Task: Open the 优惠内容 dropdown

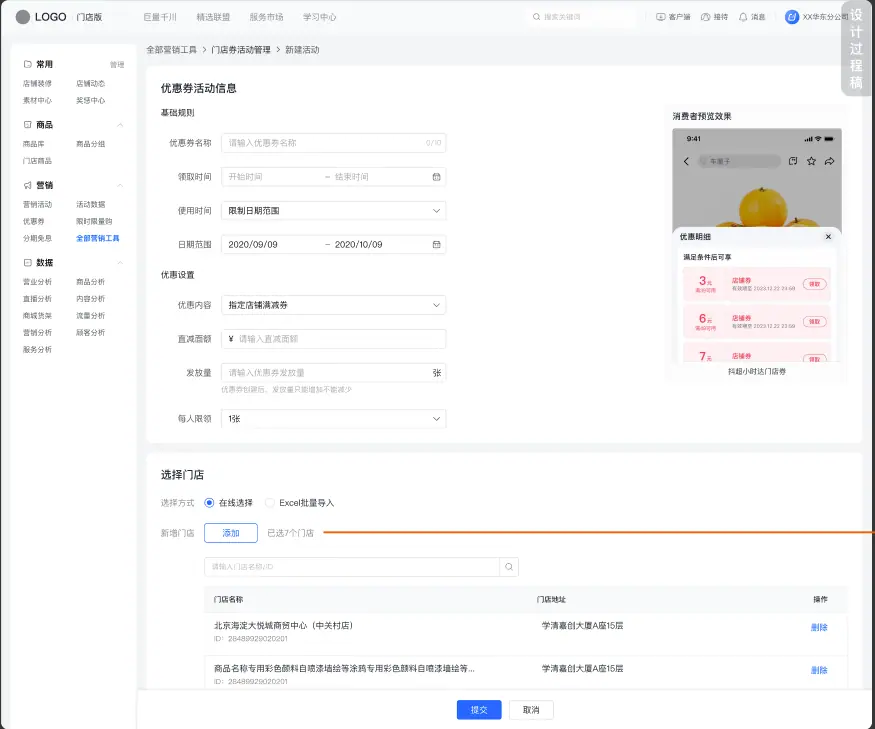Action: pos(334,305)
